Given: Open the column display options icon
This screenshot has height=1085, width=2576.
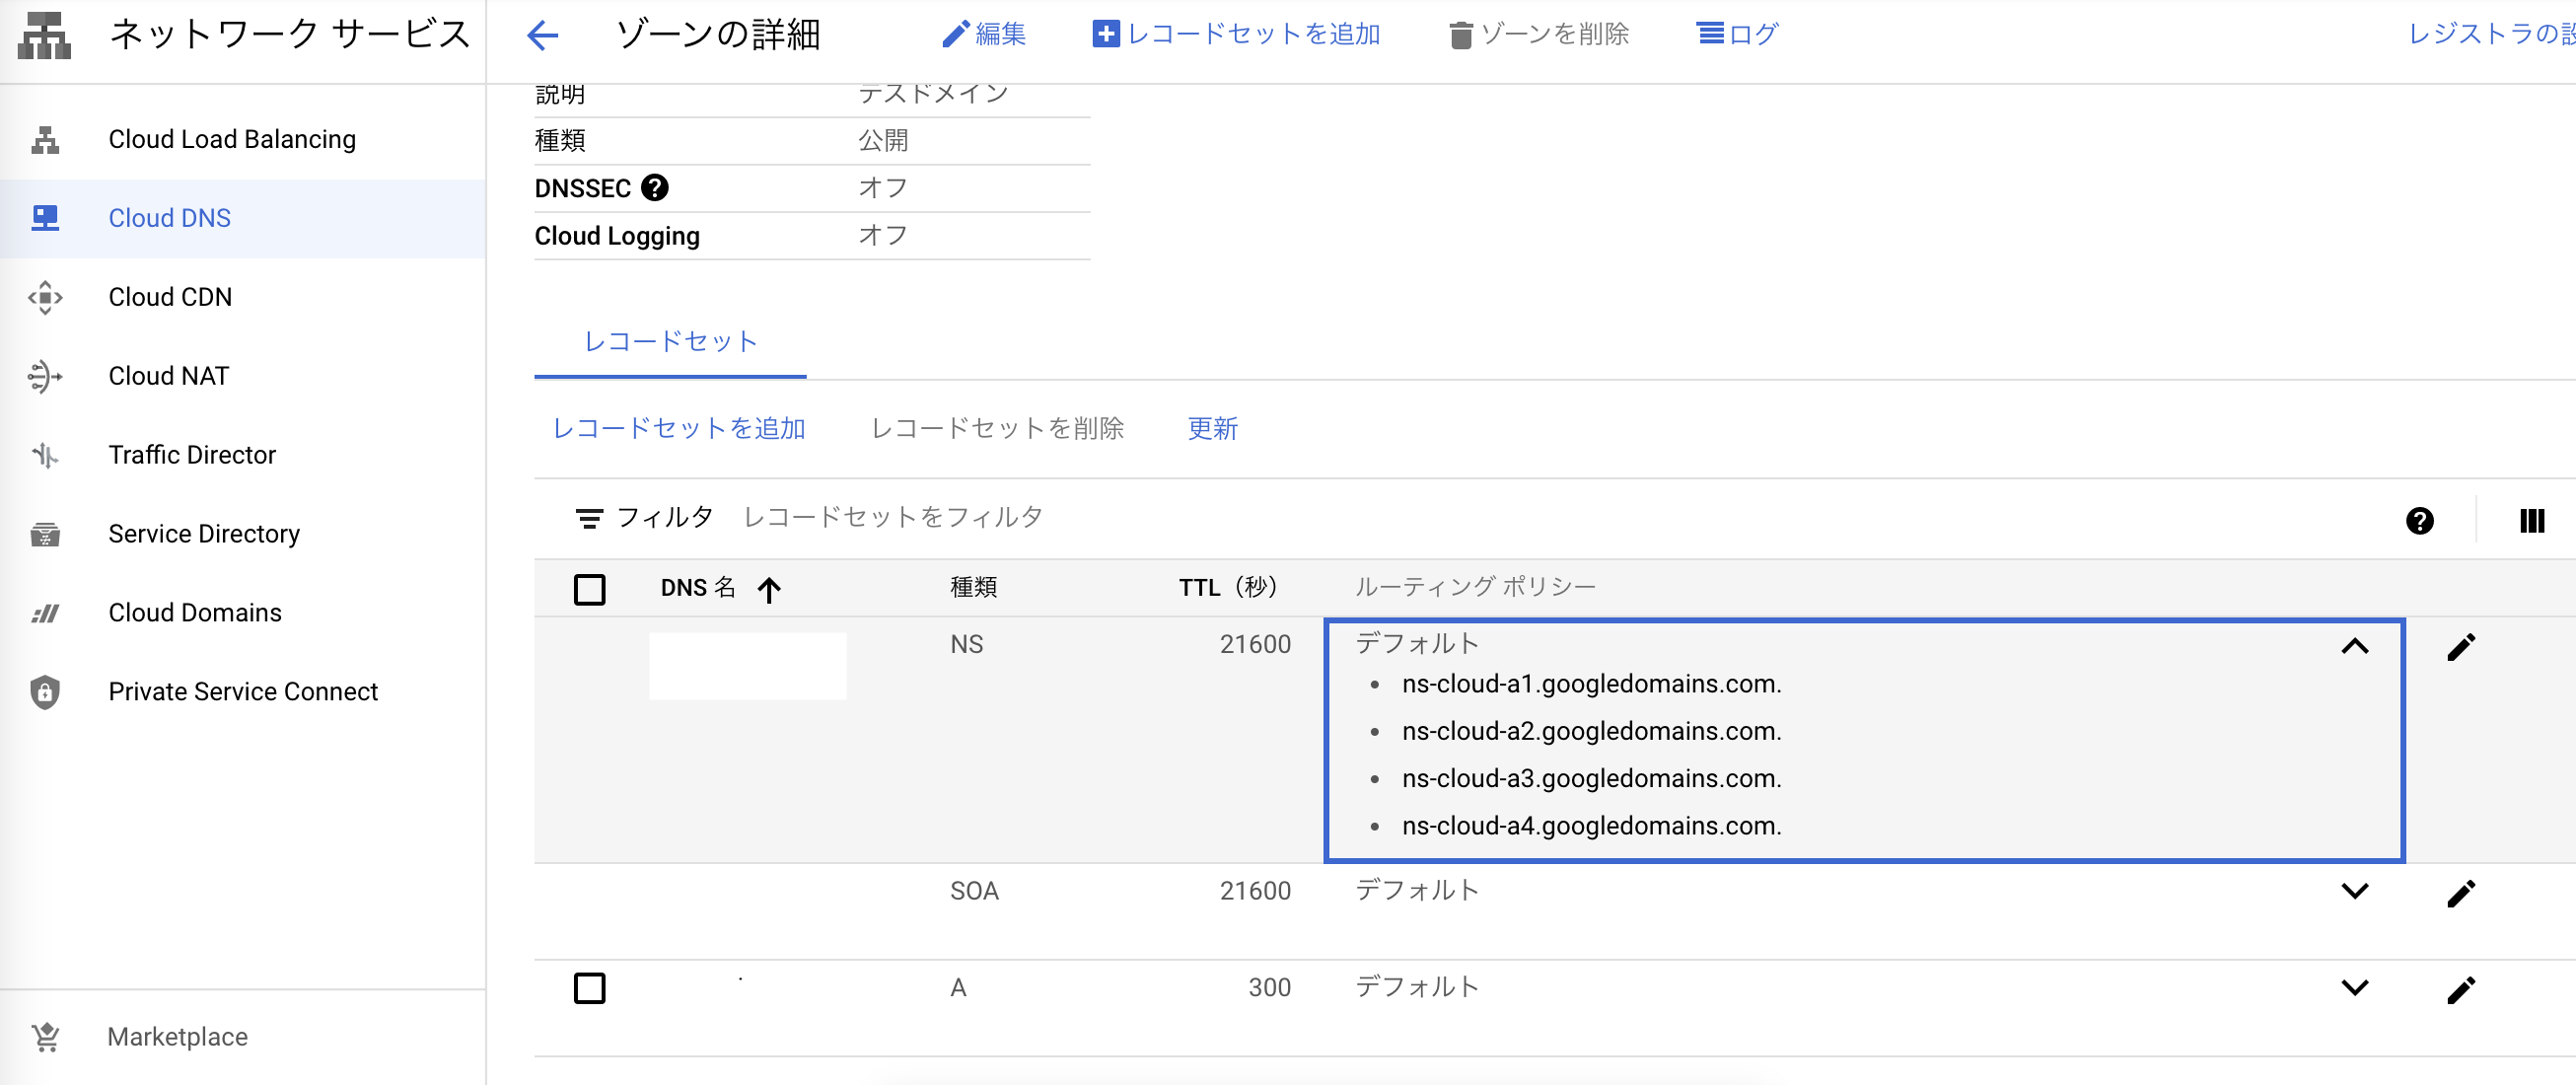Looking at the screenshot, I should click(2531, 521).
